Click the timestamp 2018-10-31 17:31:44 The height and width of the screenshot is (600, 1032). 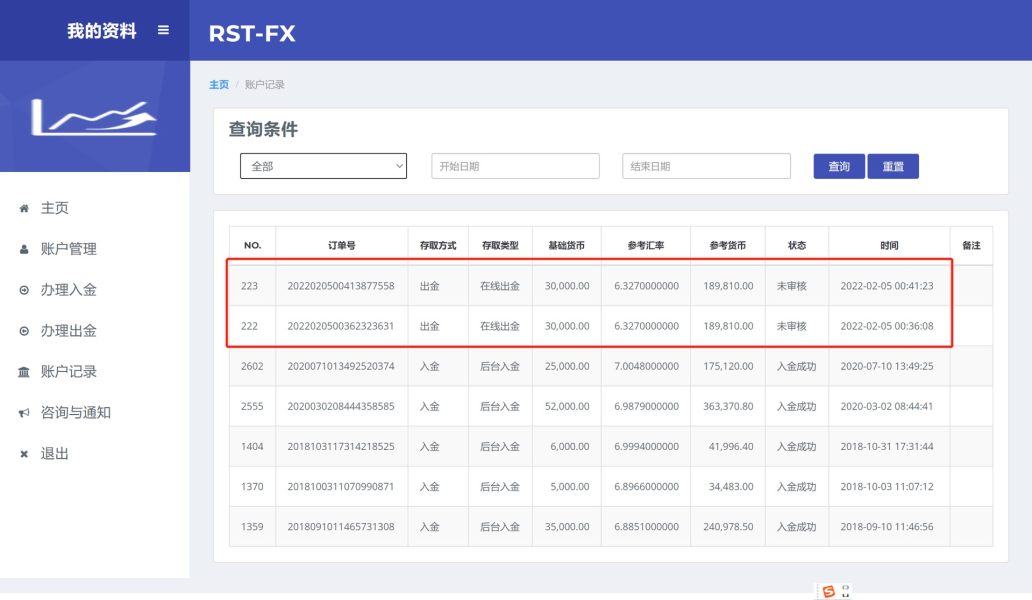[x=887, y=446]
